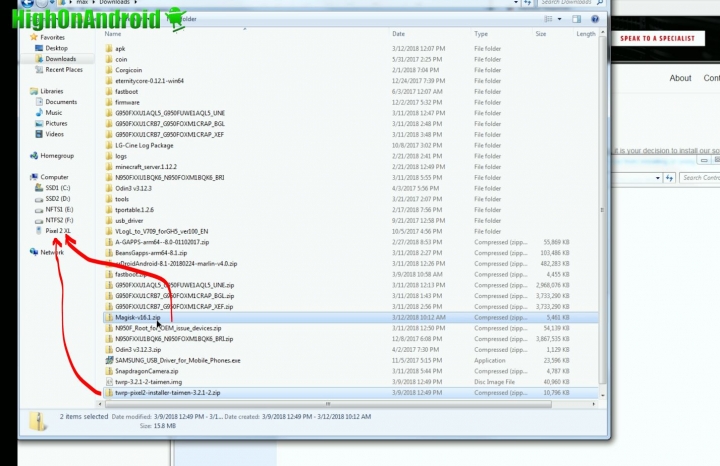Open Recent Places
Viewport: 720px width, 466px height.
(x=64, y=70)
